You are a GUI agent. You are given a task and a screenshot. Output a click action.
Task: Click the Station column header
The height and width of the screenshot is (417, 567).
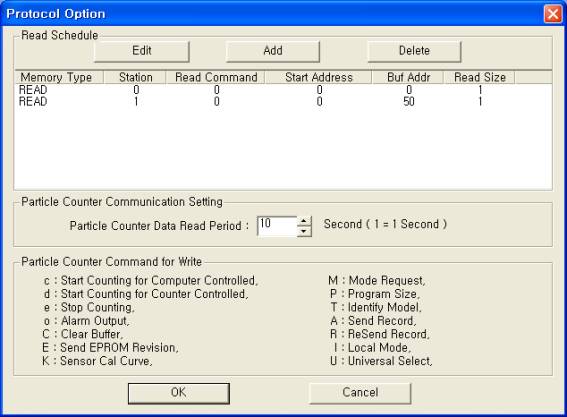click(135, 77)
